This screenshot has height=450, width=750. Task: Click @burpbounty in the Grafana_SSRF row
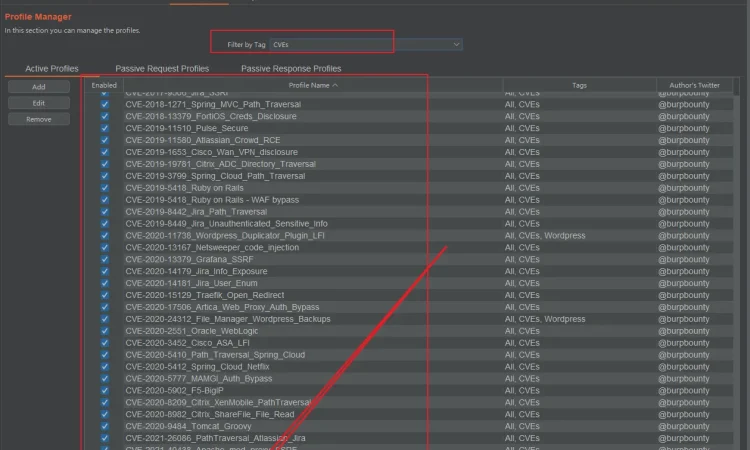684,259
